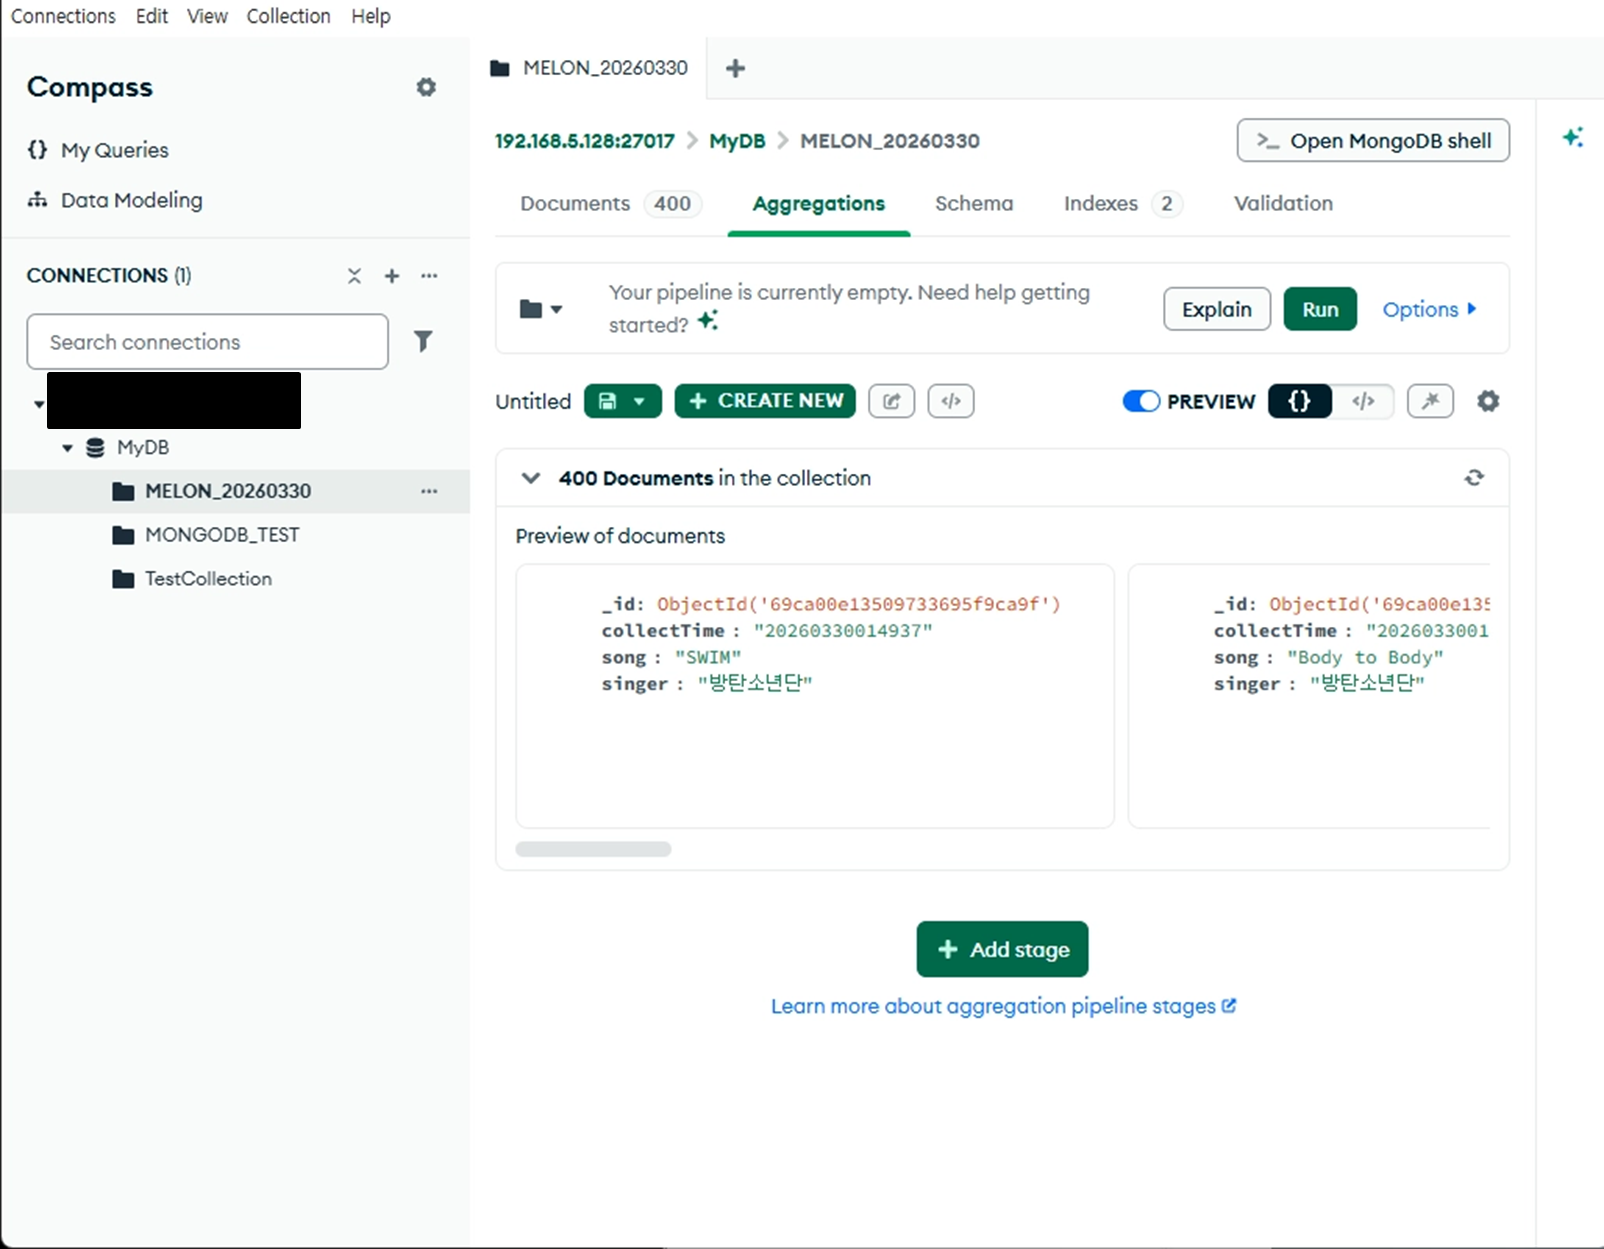Open the save pipeline dropdown
This screenshot has height=1249, width=1604.
pyautogui.click(x=623, y=401)
